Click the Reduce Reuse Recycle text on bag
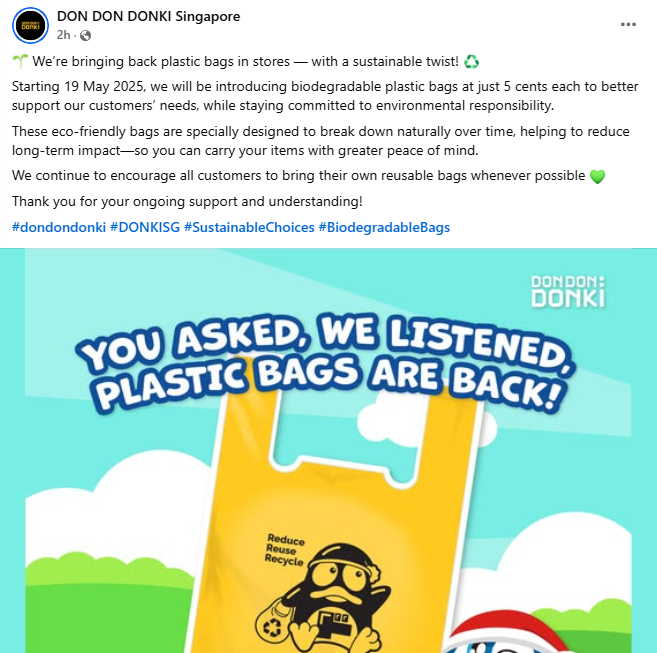The height and width of the screenshot is (653, 657). pos(285,549)
